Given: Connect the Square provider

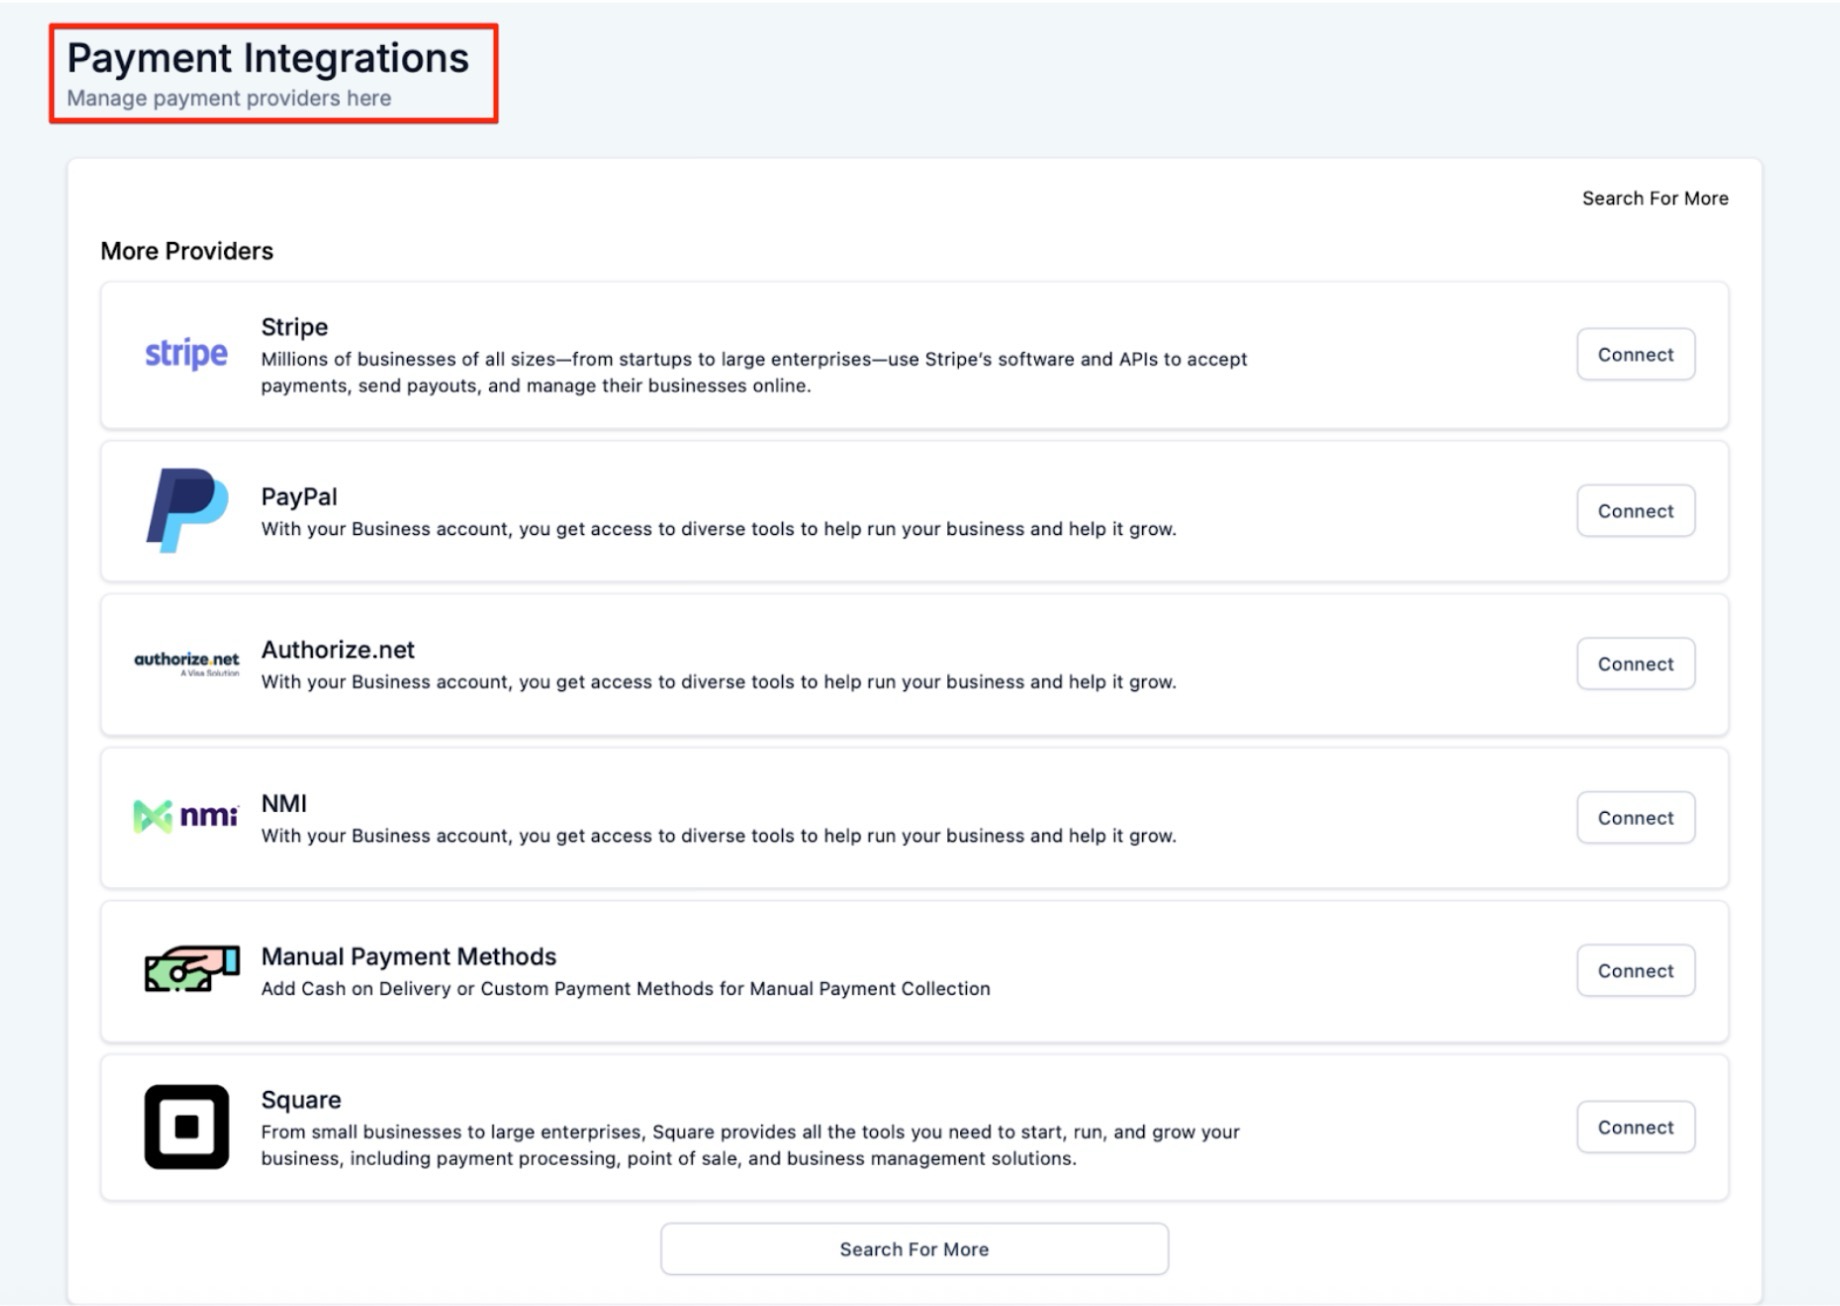Looking at the screenshot, I should (x=1636, y=1127).
